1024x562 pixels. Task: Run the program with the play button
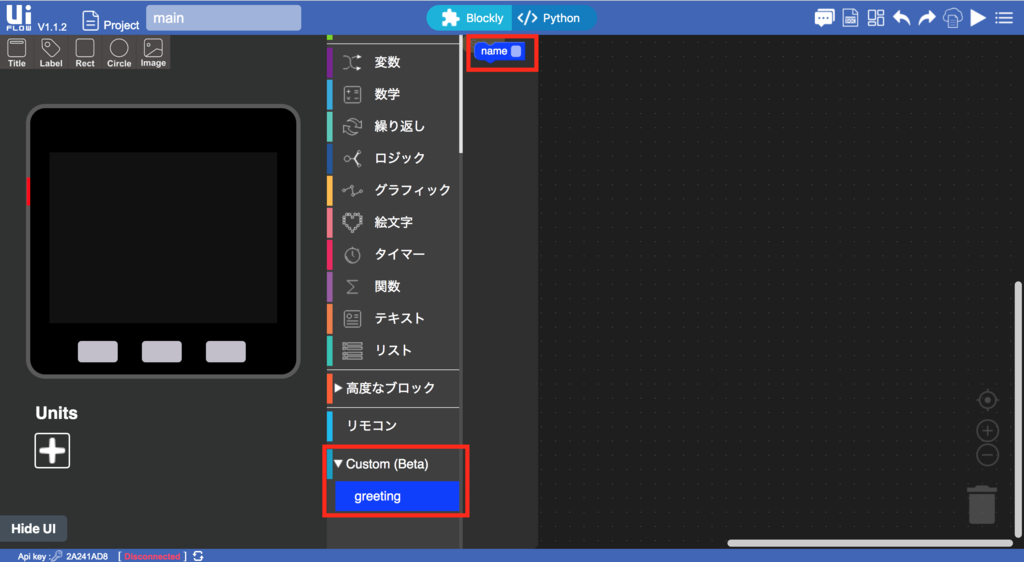pos(978,18)
